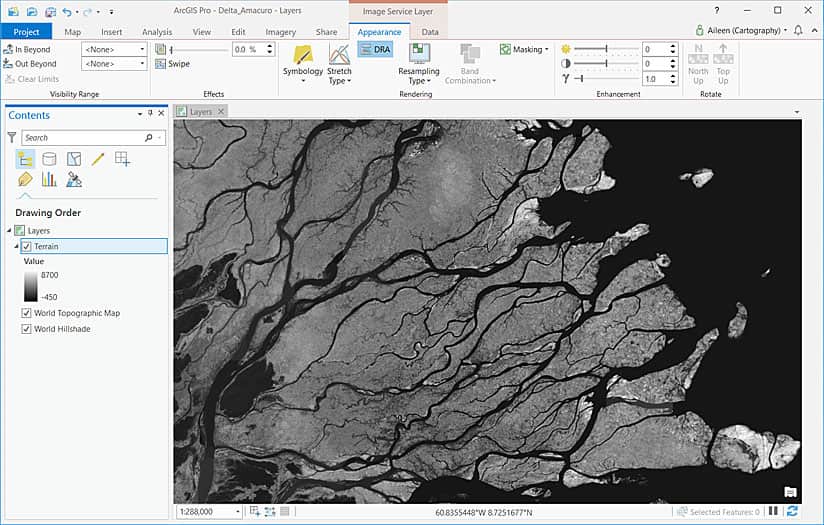Screen dimensions: 824x525
Task: Click the Search field in Contents
Action: click(94, 138)
